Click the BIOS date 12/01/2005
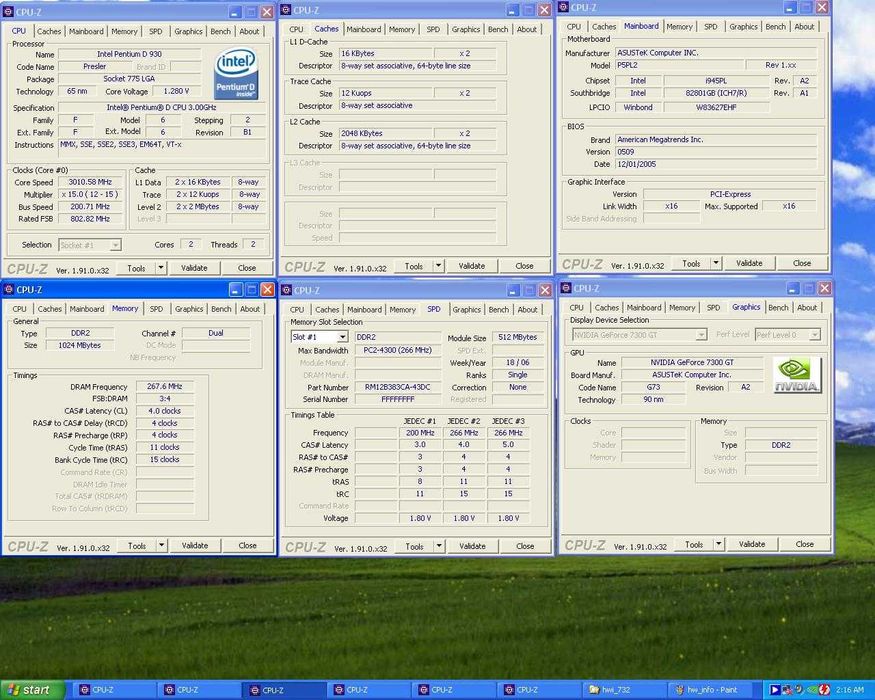 pos(716,164)
